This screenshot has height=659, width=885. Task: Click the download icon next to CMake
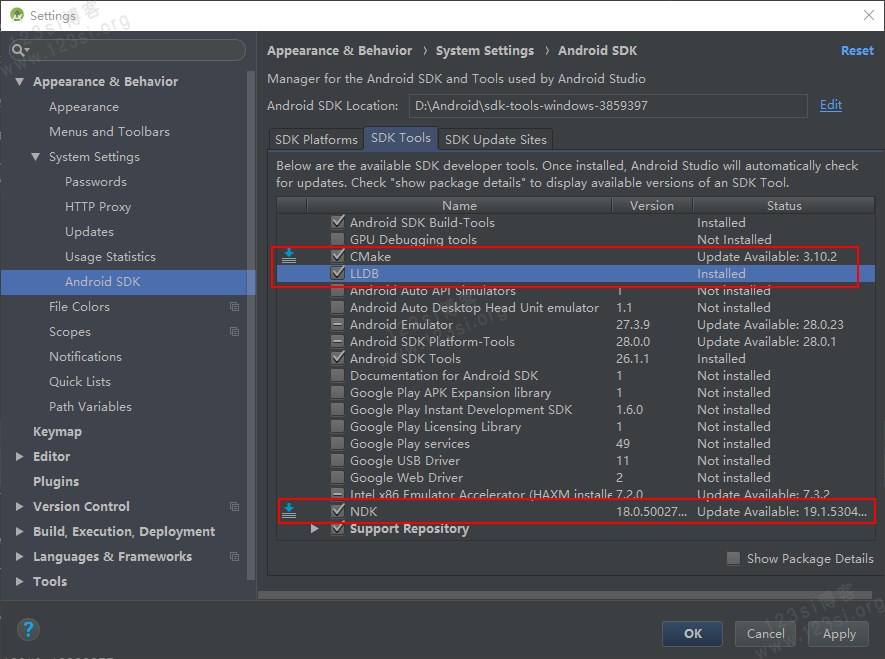click(x=289, y=256)
